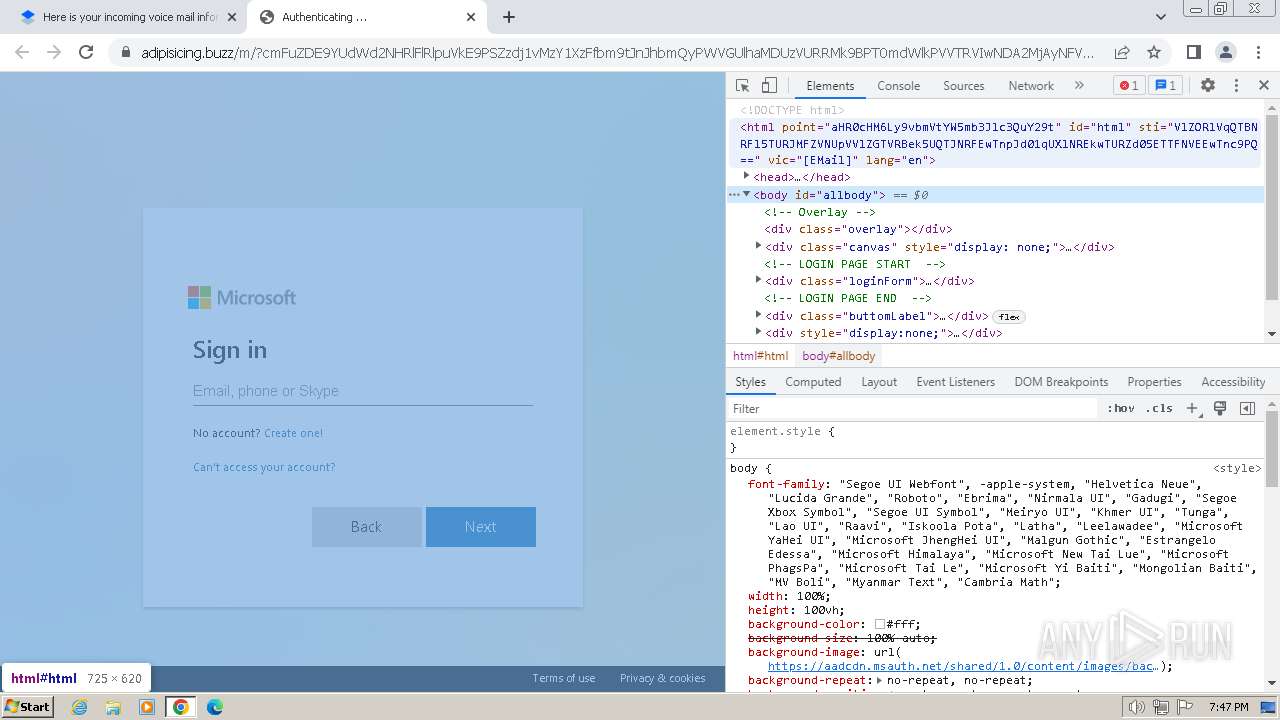The width and height of the screenshot is (1280, 720).
Task: Select html#html in the breadcrumb
Action: 760,356
